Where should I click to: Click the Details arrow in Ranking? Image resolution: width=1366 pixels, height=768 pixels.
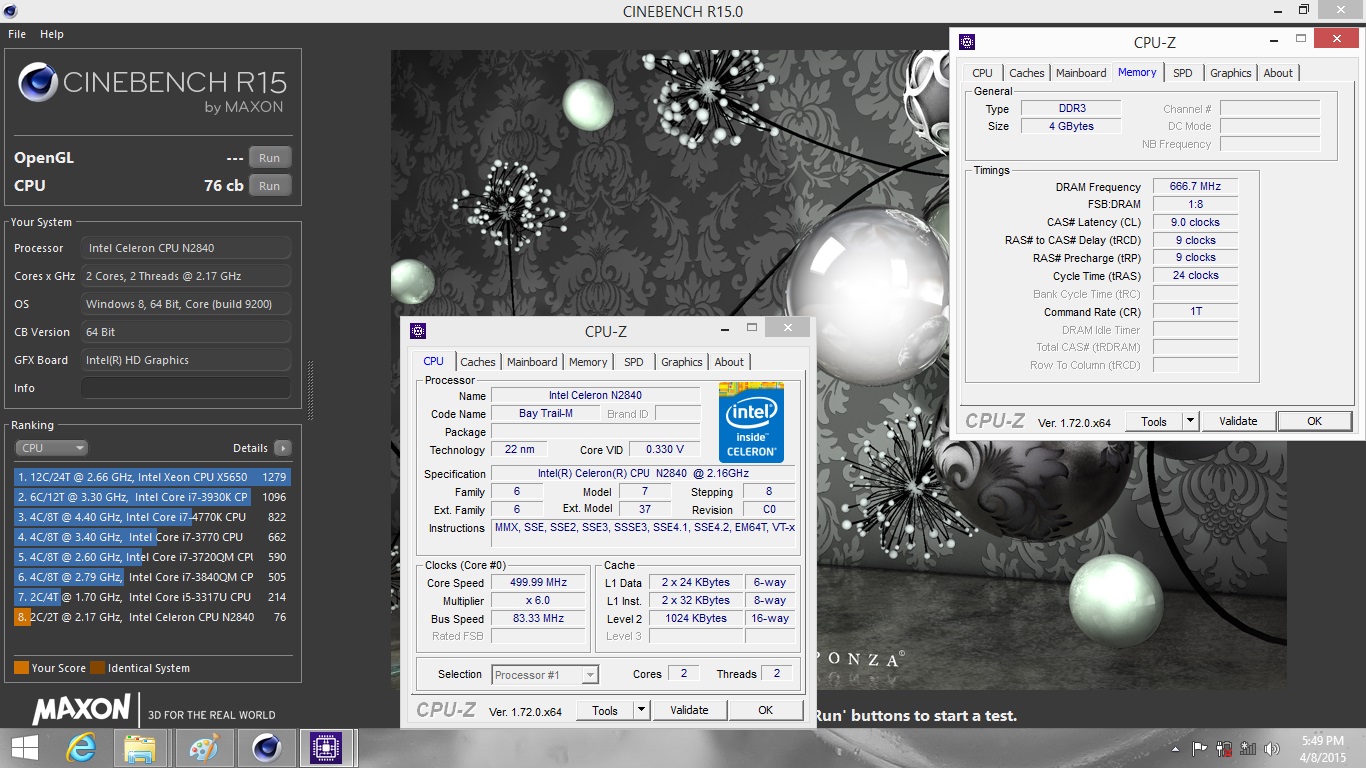[283, 448]
